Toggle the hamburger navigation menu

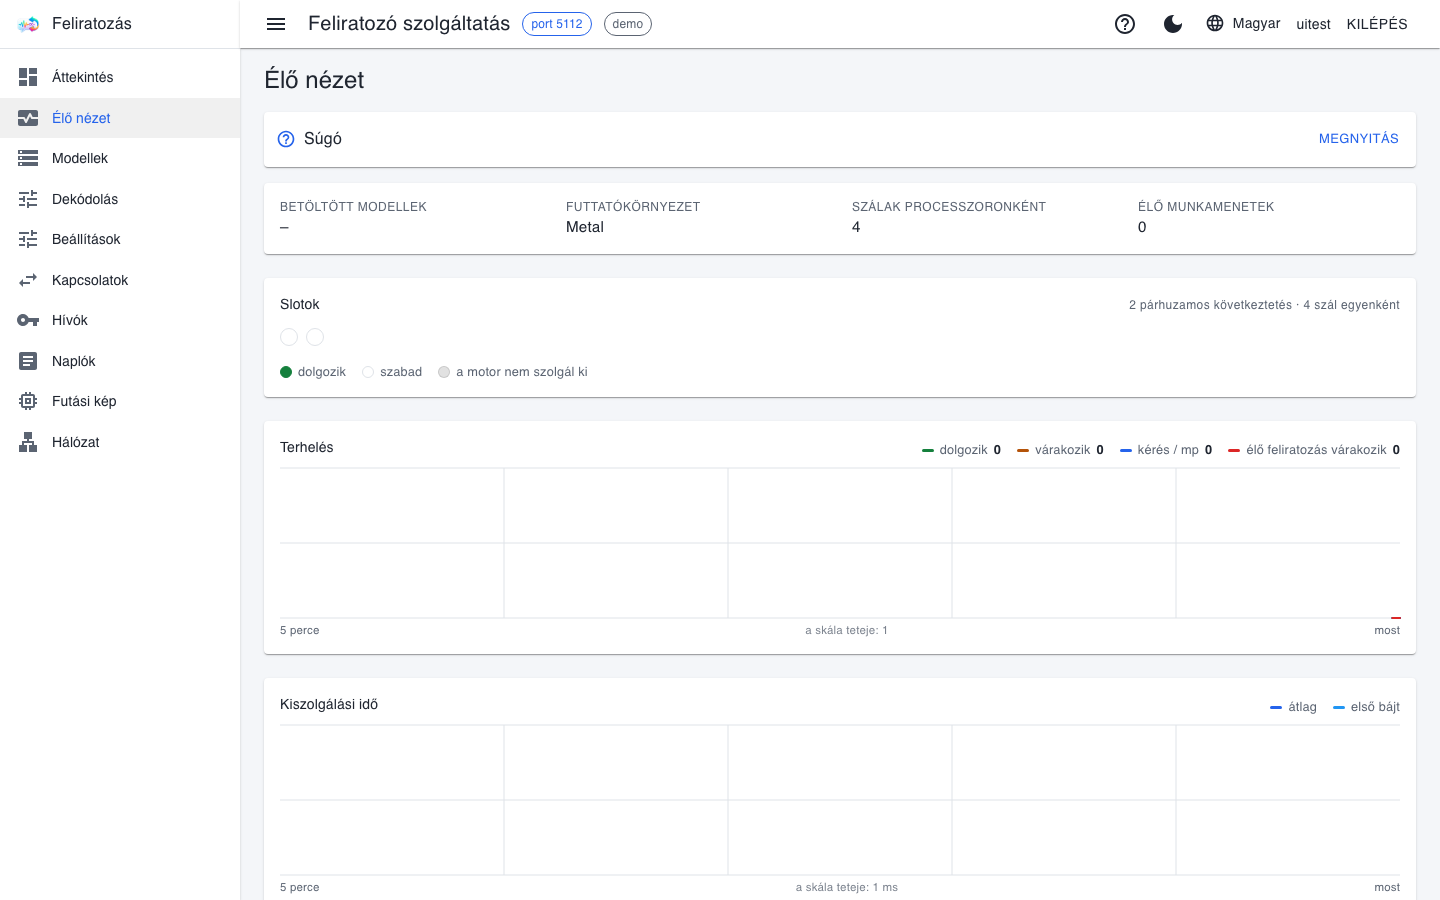pos(276,24)
